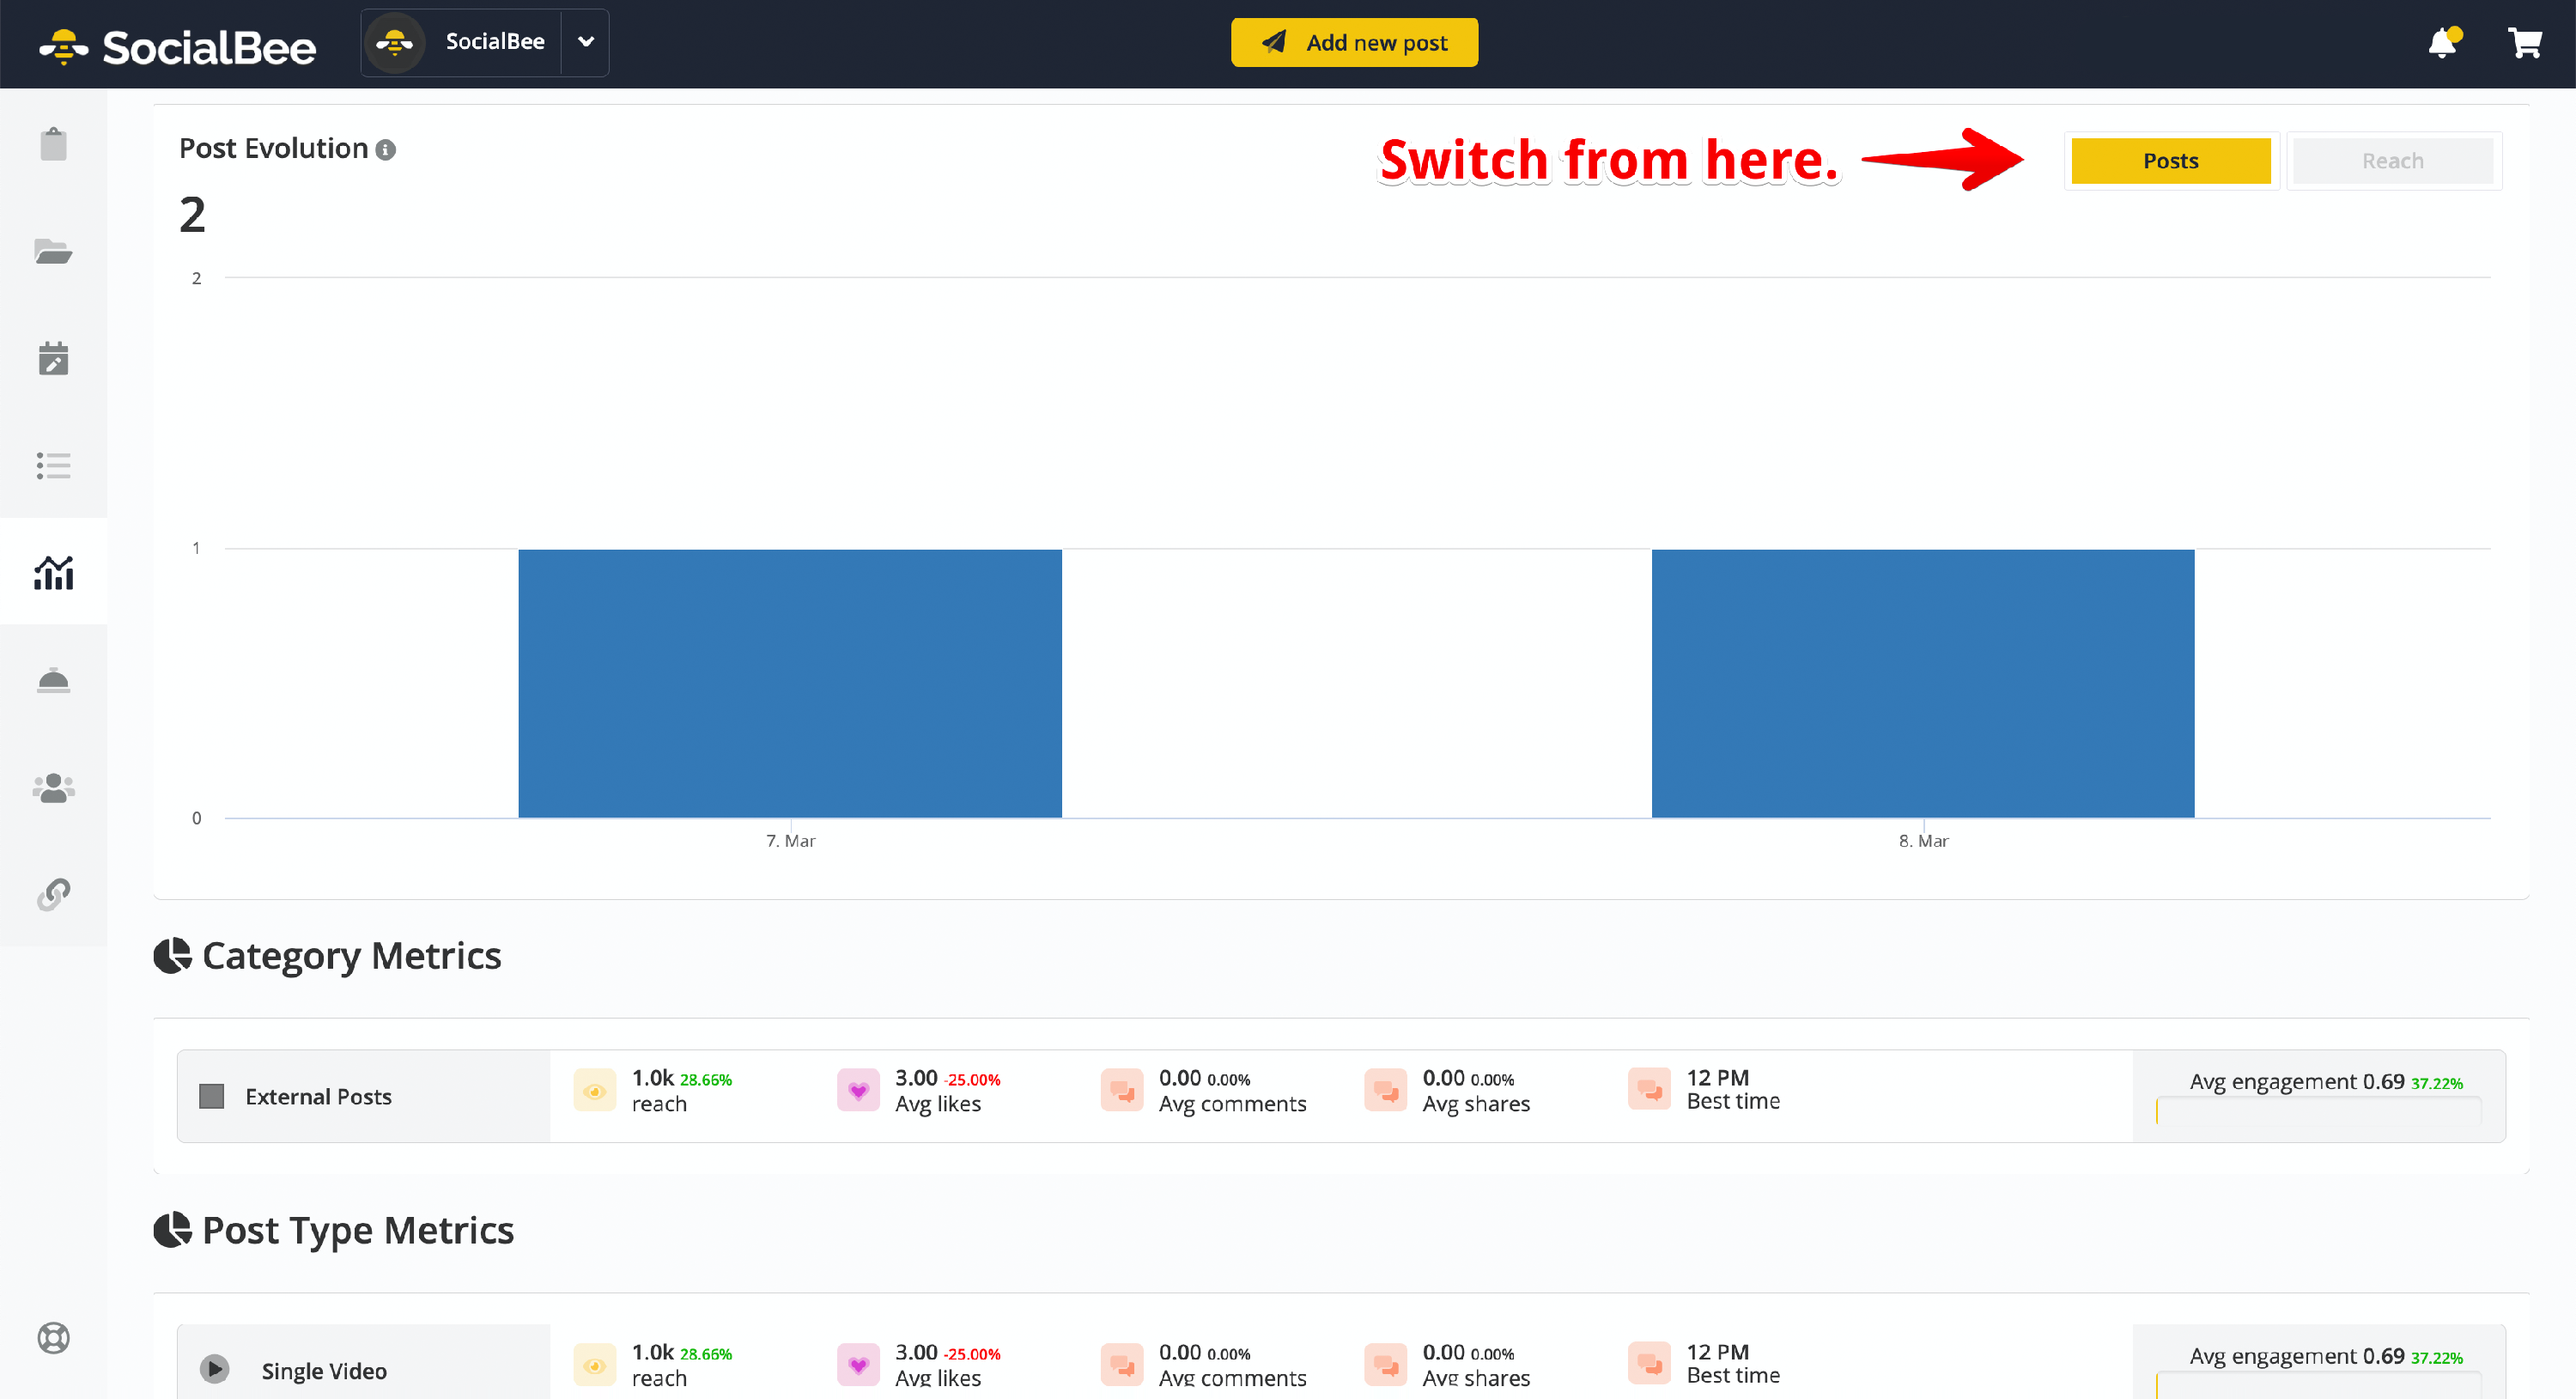Open notifications bell
Viewport: 2576px width, 1399px height.
coord(2443,43)
